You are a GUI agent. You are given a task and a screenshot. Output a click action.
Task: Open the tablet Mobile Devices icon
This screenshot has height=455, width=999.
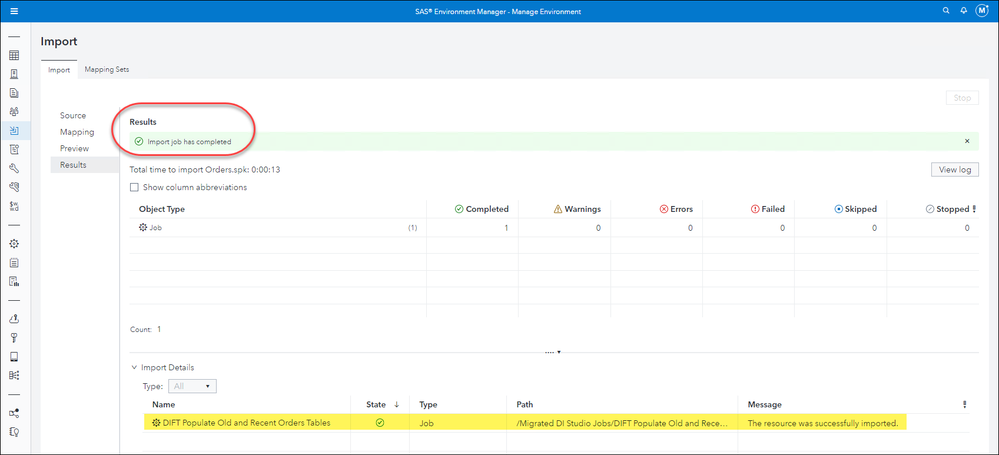tap(14, 356)
